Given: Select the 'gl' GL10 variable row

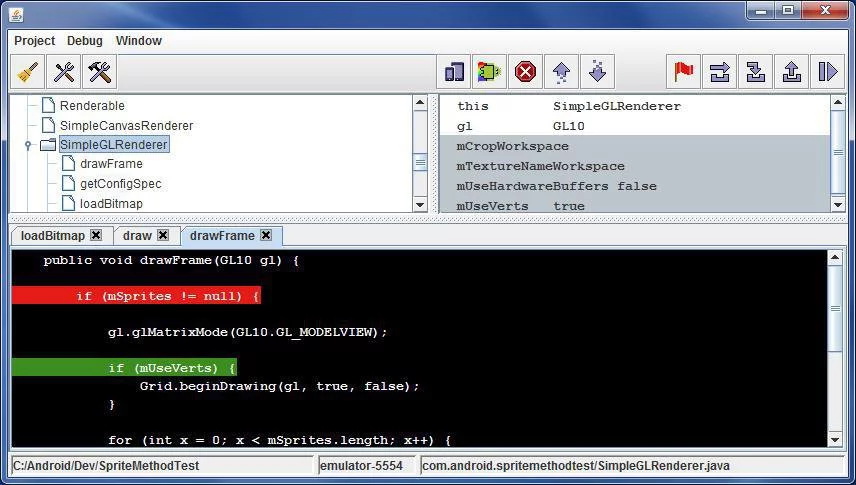Looking at the screenshot, I should click(x=635, y=126).
